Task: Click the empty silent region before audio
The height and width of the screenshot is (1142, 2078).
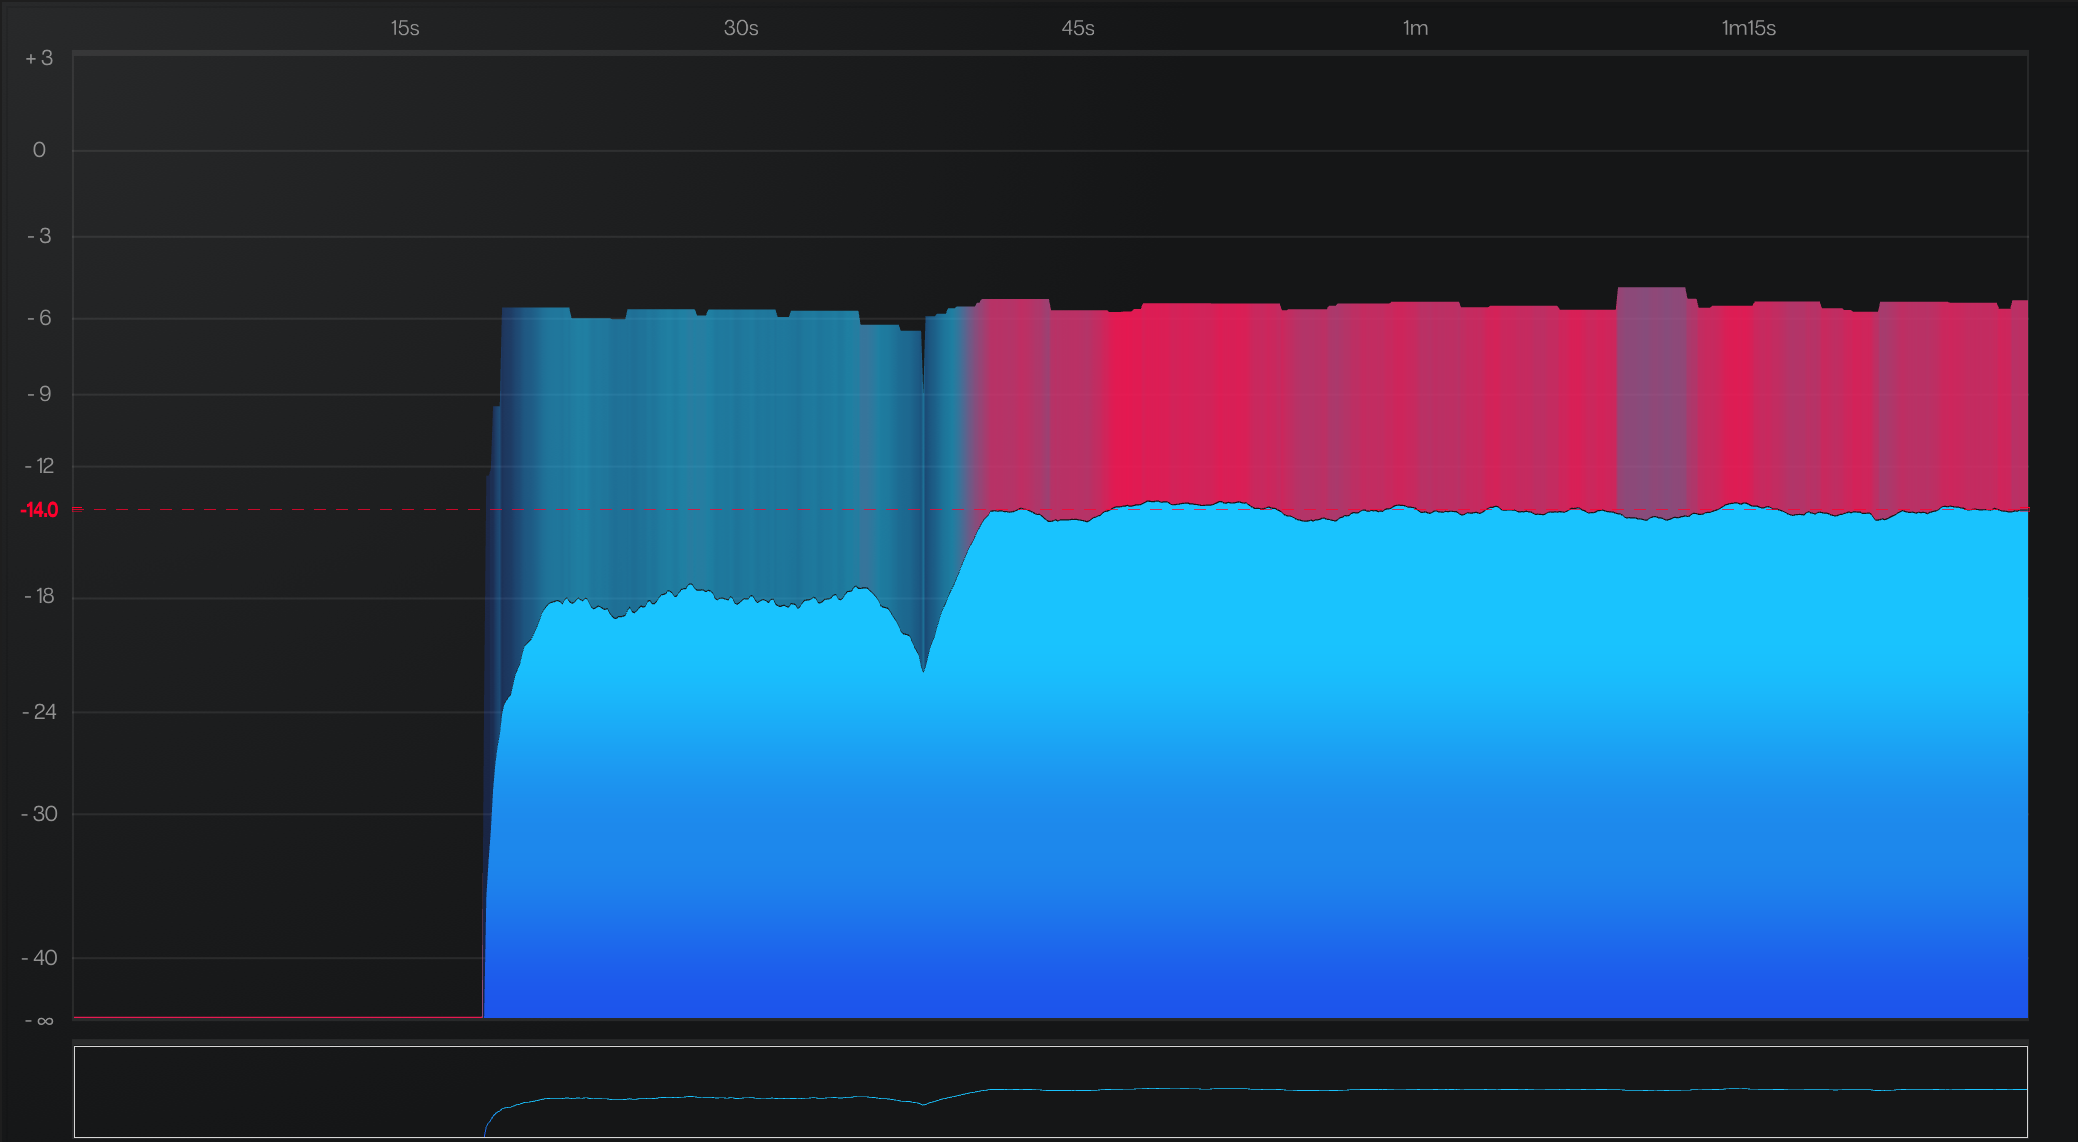Action: (x=280, y=700)
